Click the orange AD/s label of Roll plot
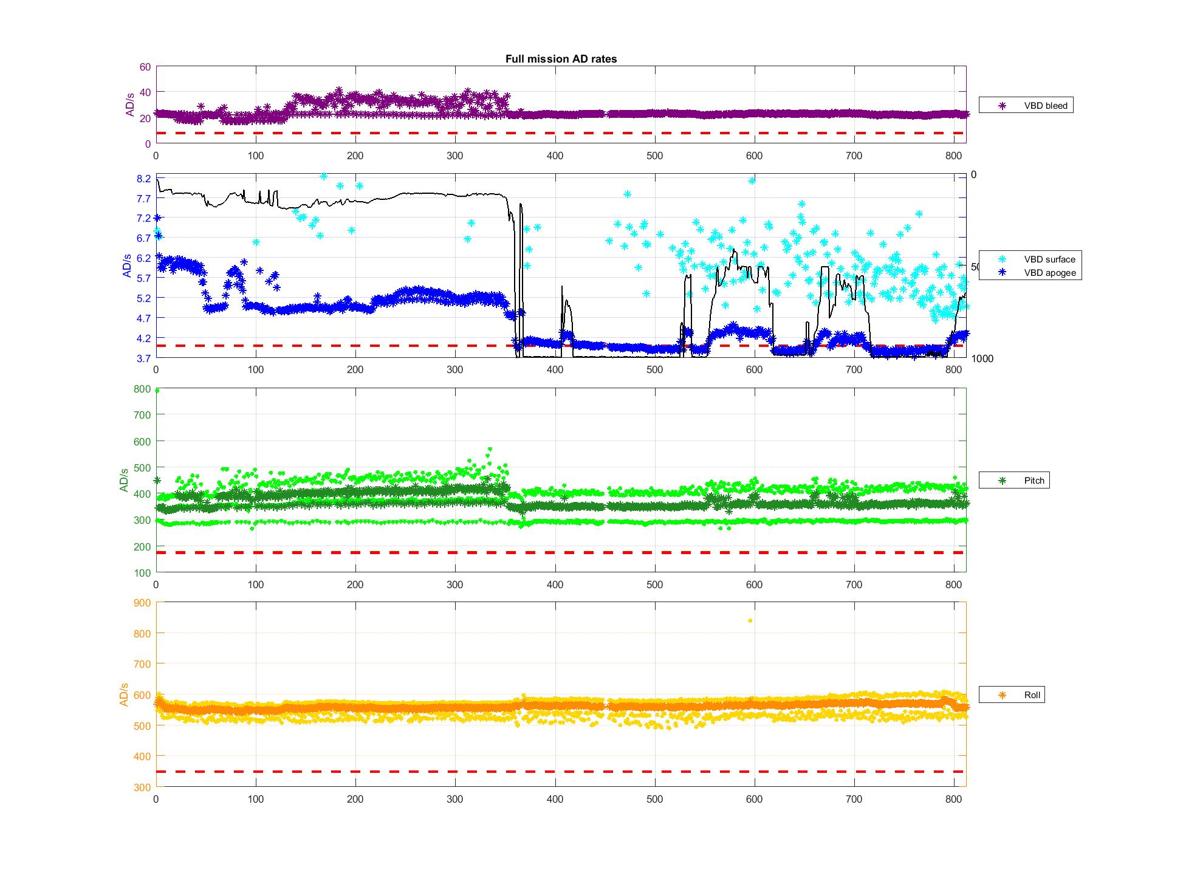The image size is (1200, 885). tap(124, 693)
